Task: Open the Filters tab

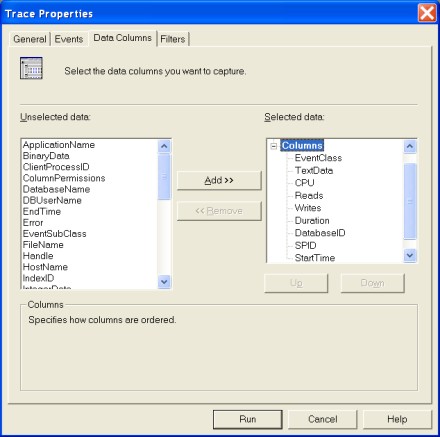Action: [x=172, y=39]
